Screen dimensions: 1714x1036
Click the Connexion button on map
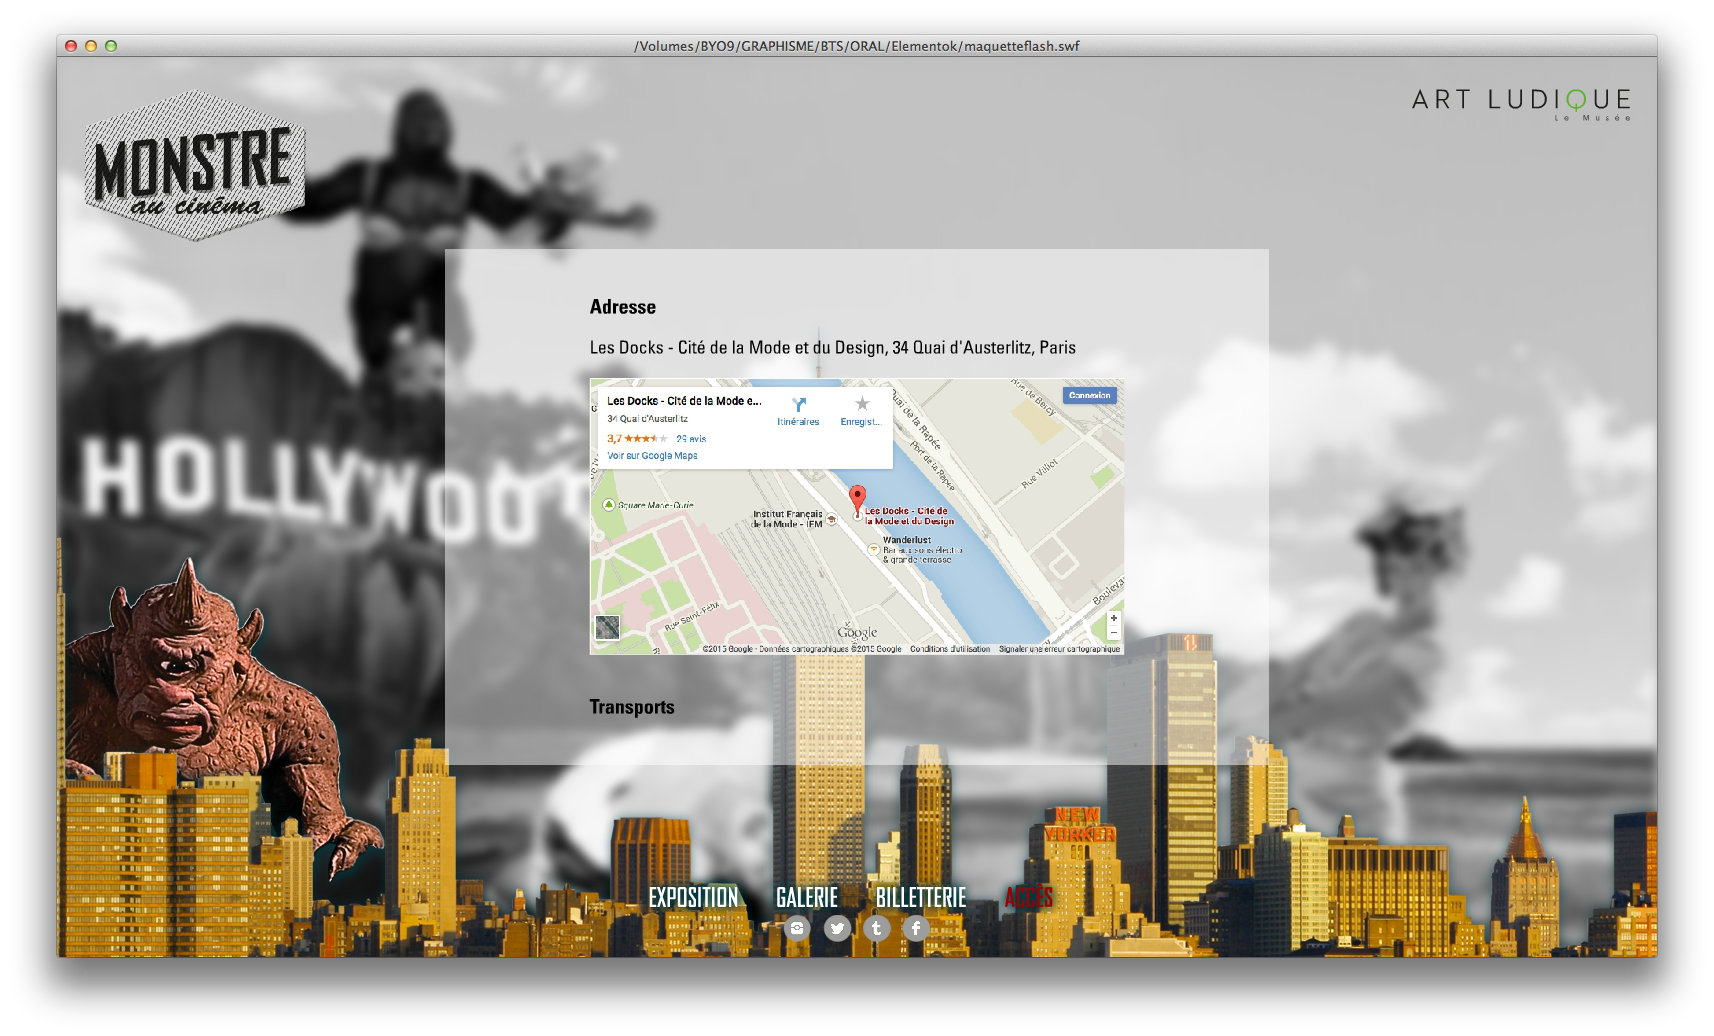pyautogui.click(x=1089, y=395)
